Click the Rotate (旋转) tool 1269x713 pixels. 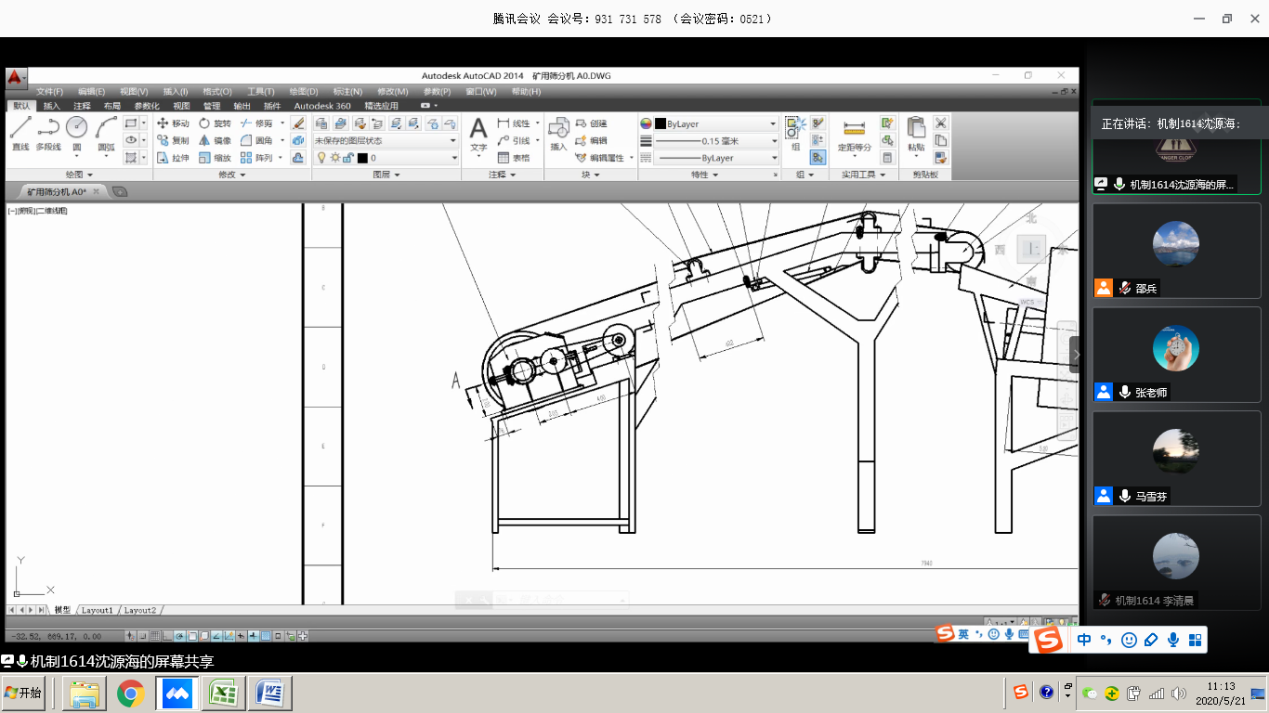(214, 124)
